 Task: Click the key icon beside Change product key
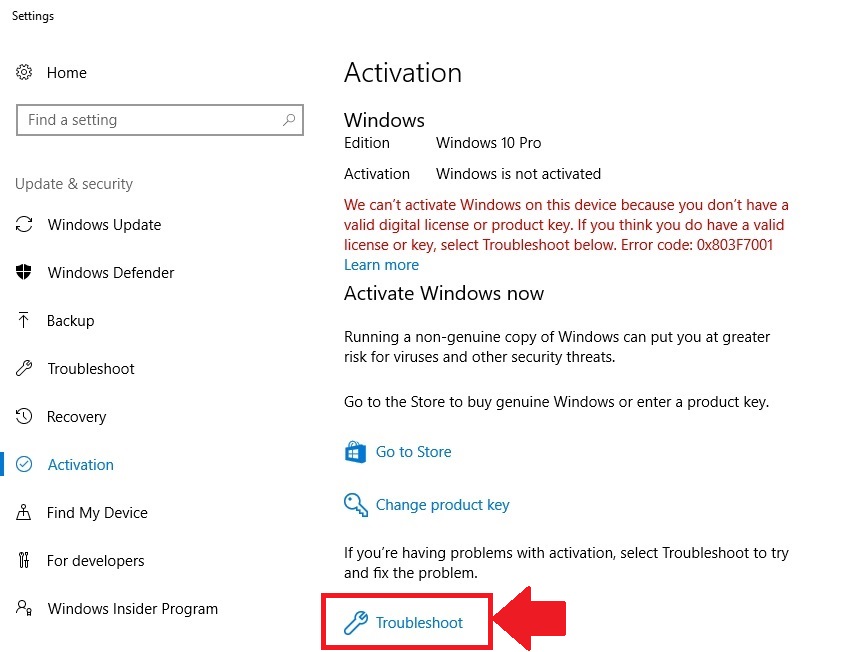(355, 505)
